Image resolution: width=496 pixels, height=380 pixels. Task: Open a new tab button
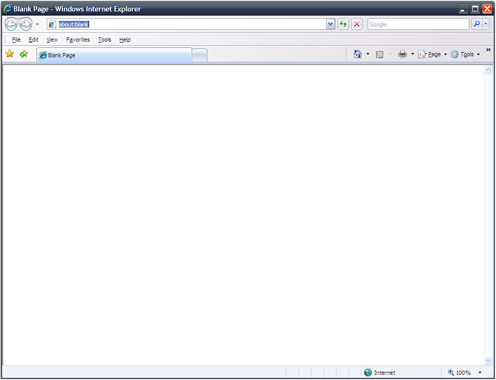[200, 55]
